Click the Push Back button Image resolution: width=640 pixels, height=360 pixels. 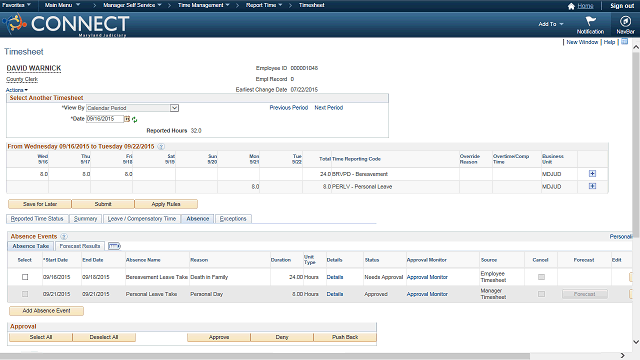coord(345,337)
